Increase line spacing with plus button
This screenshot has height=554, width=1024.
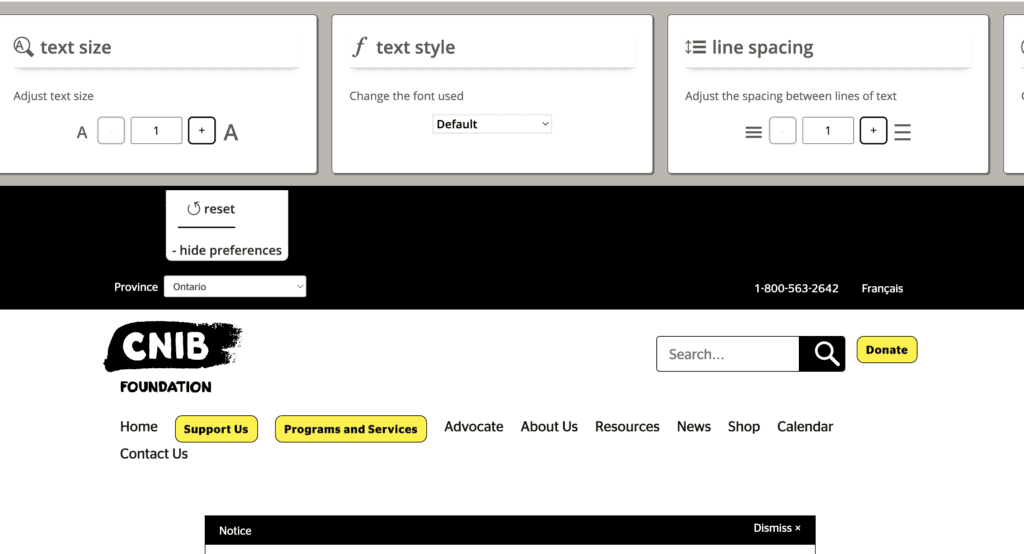[873, 131]
